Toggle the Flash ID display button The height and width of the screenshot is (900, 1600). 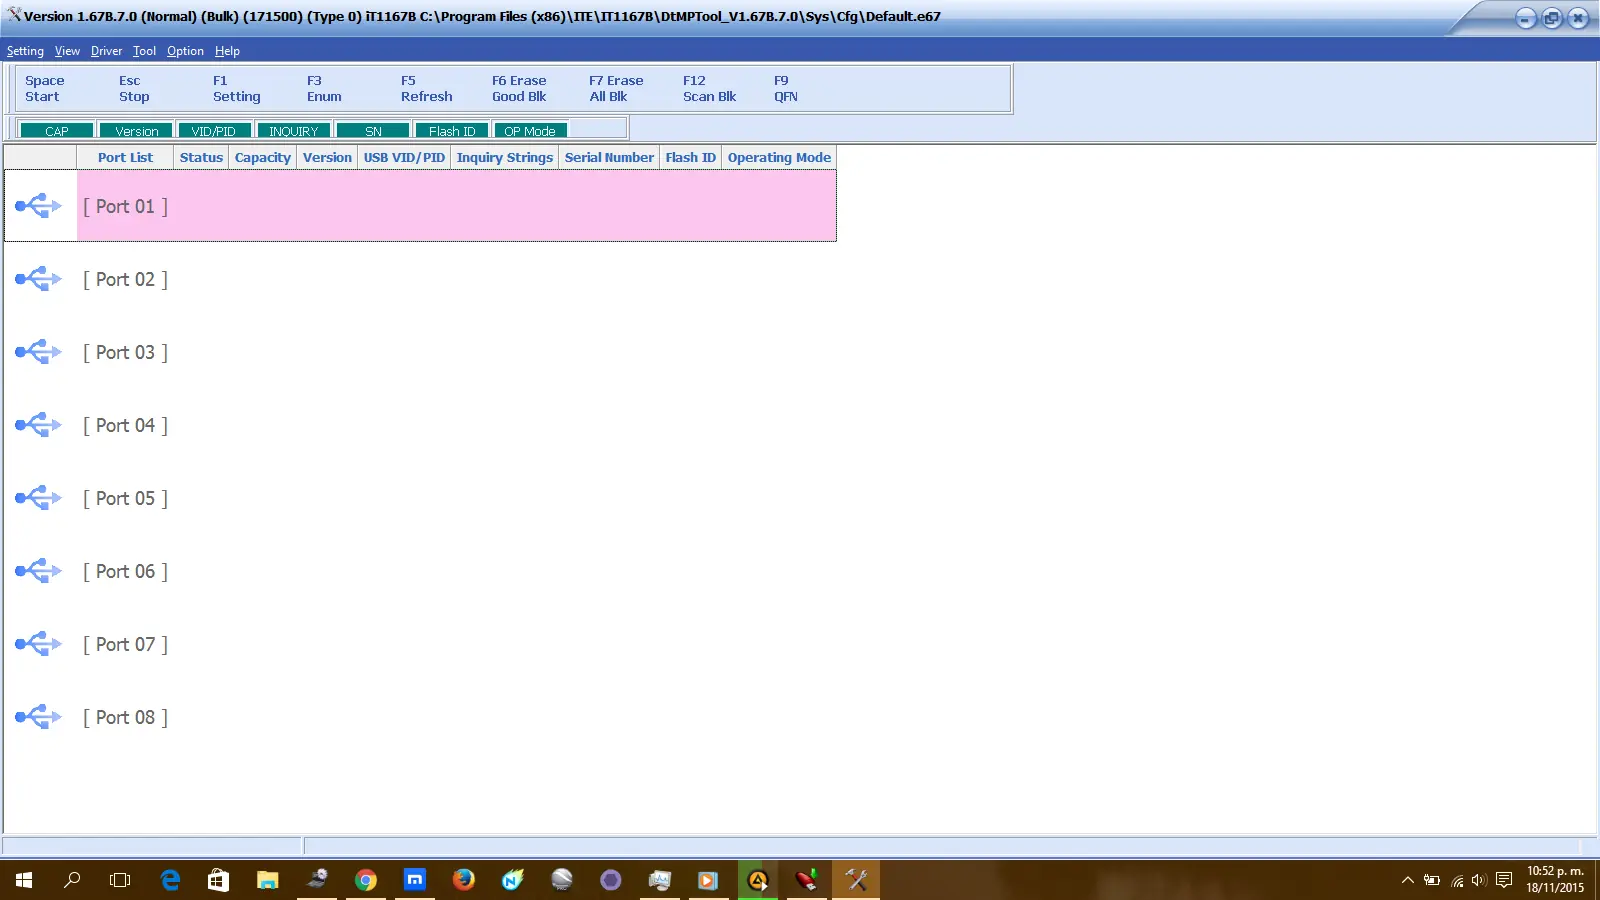452,131
